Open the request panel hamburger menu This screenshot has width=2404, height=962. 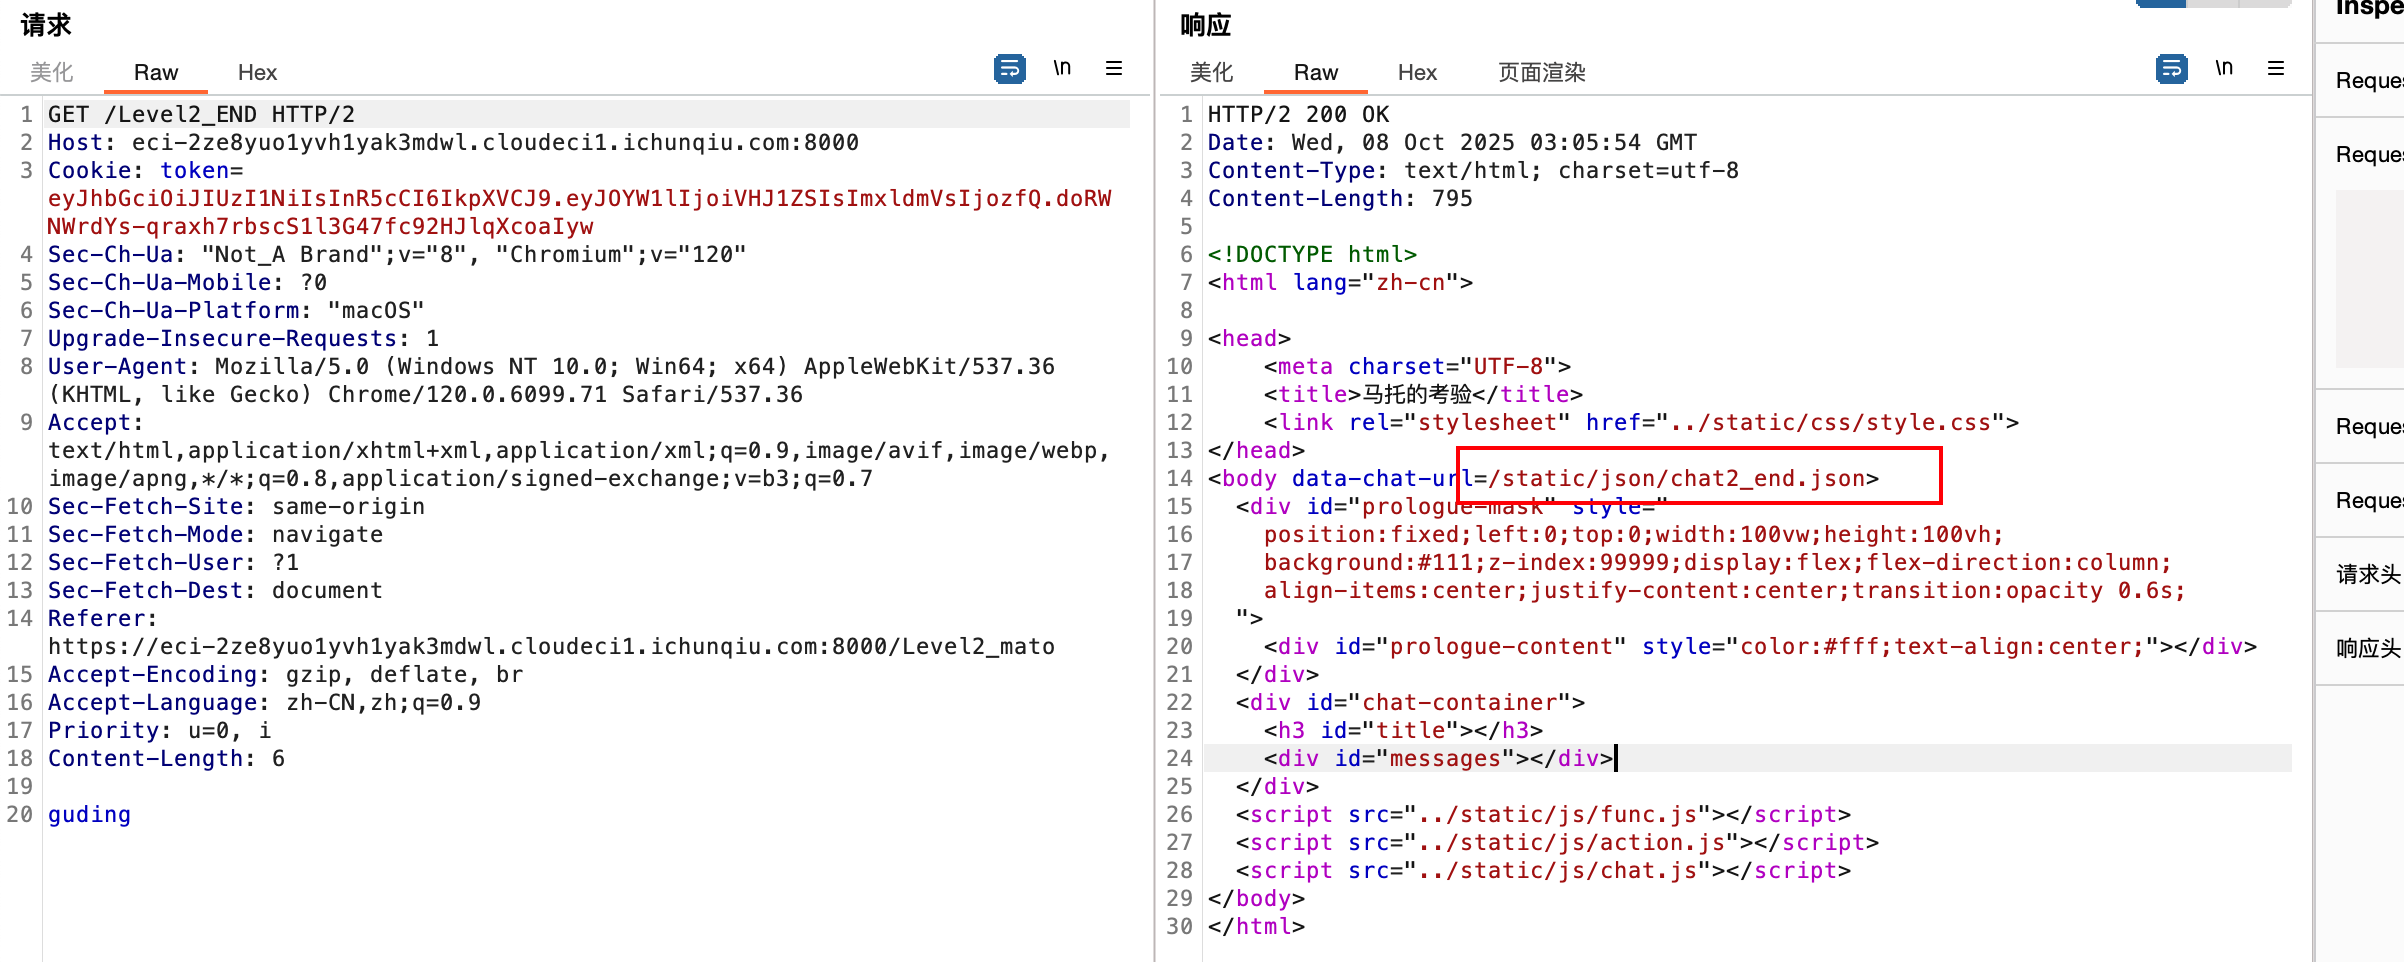click(1113, 68)
